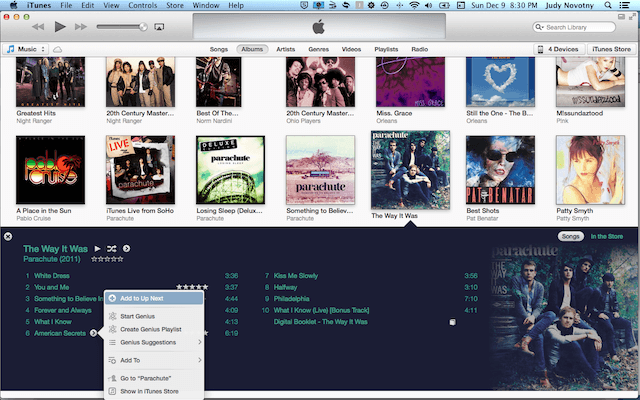640x400 pixels.
Task: Choose Go to "Parachute" menu item
Action: pos(154,378)
